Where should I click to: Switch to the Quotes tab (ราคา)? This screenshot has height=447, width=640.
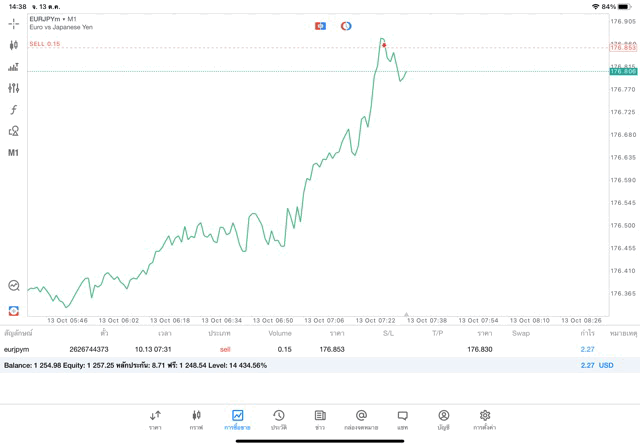click(x=155, y=420)
